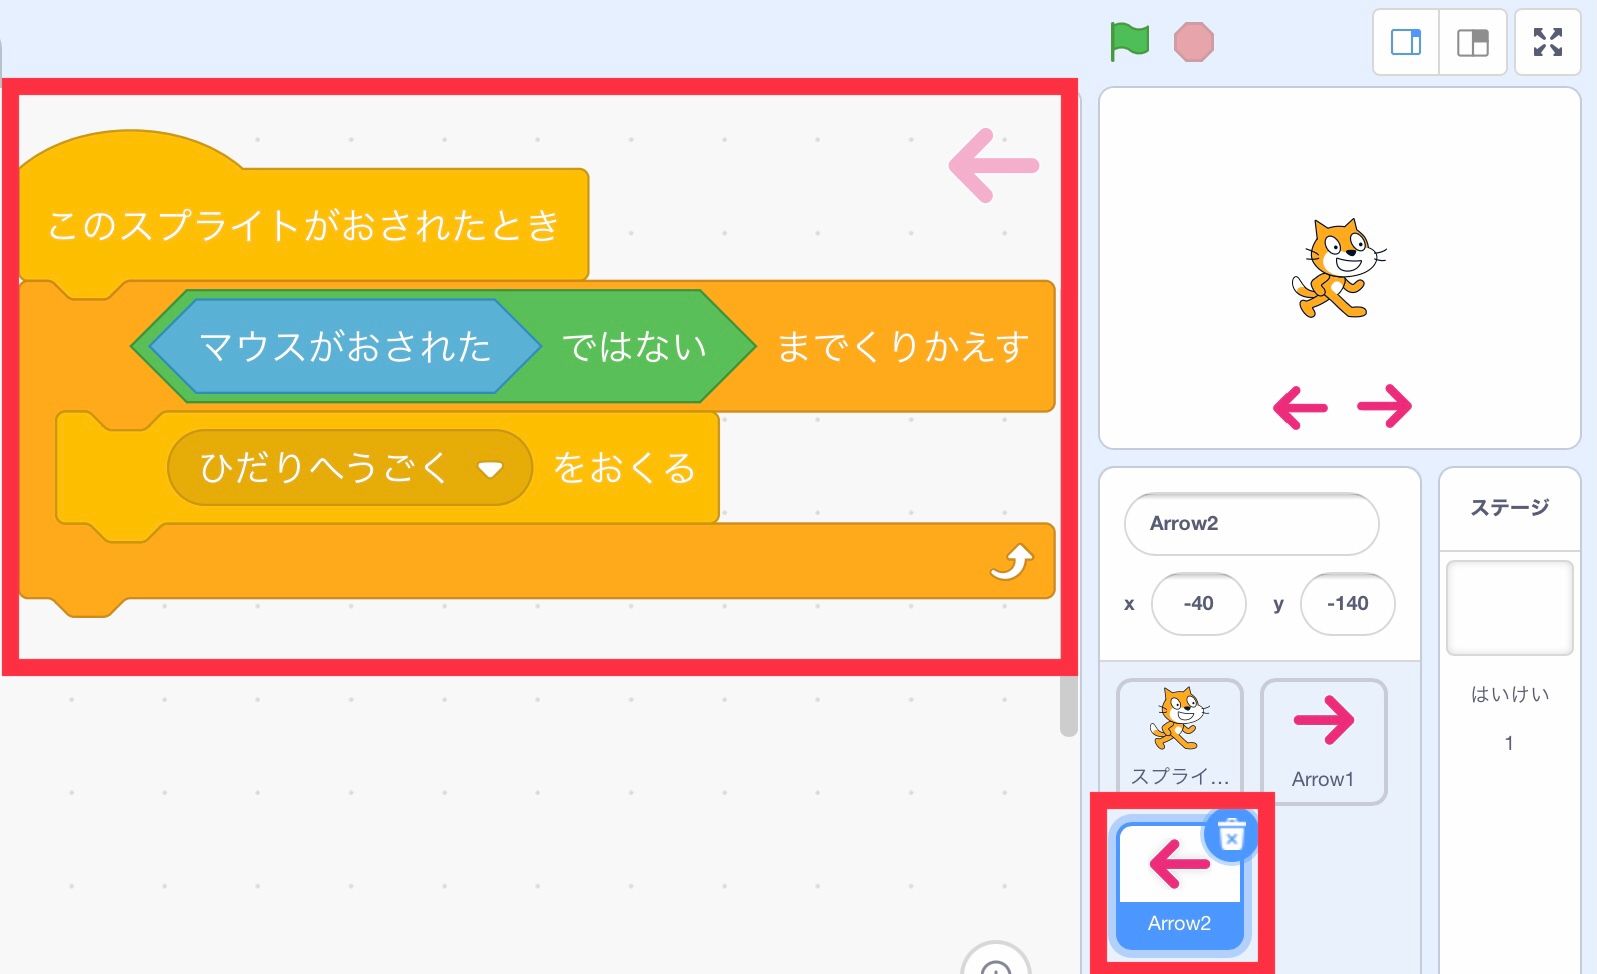Select the stage backdrop thumbnail
This screenshot has width=1597, height=974.
click(1509, 608)
